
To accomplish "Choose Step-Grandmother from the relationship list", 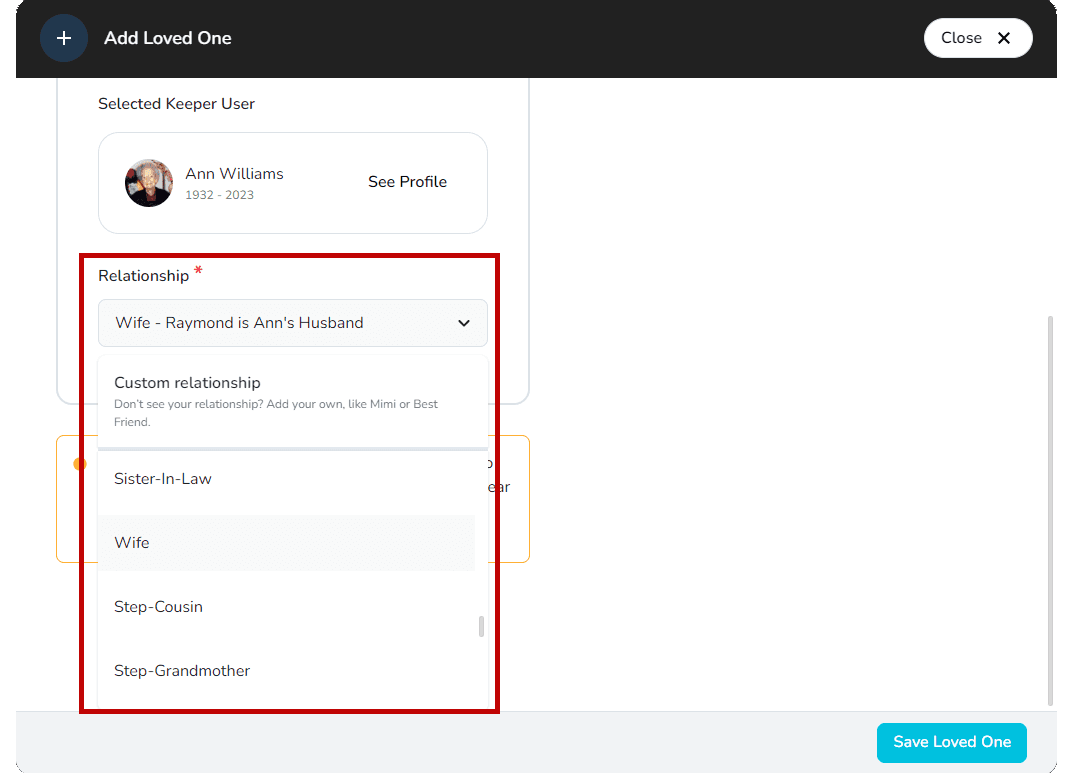I will pyautogui.click(x=182, y=671).
